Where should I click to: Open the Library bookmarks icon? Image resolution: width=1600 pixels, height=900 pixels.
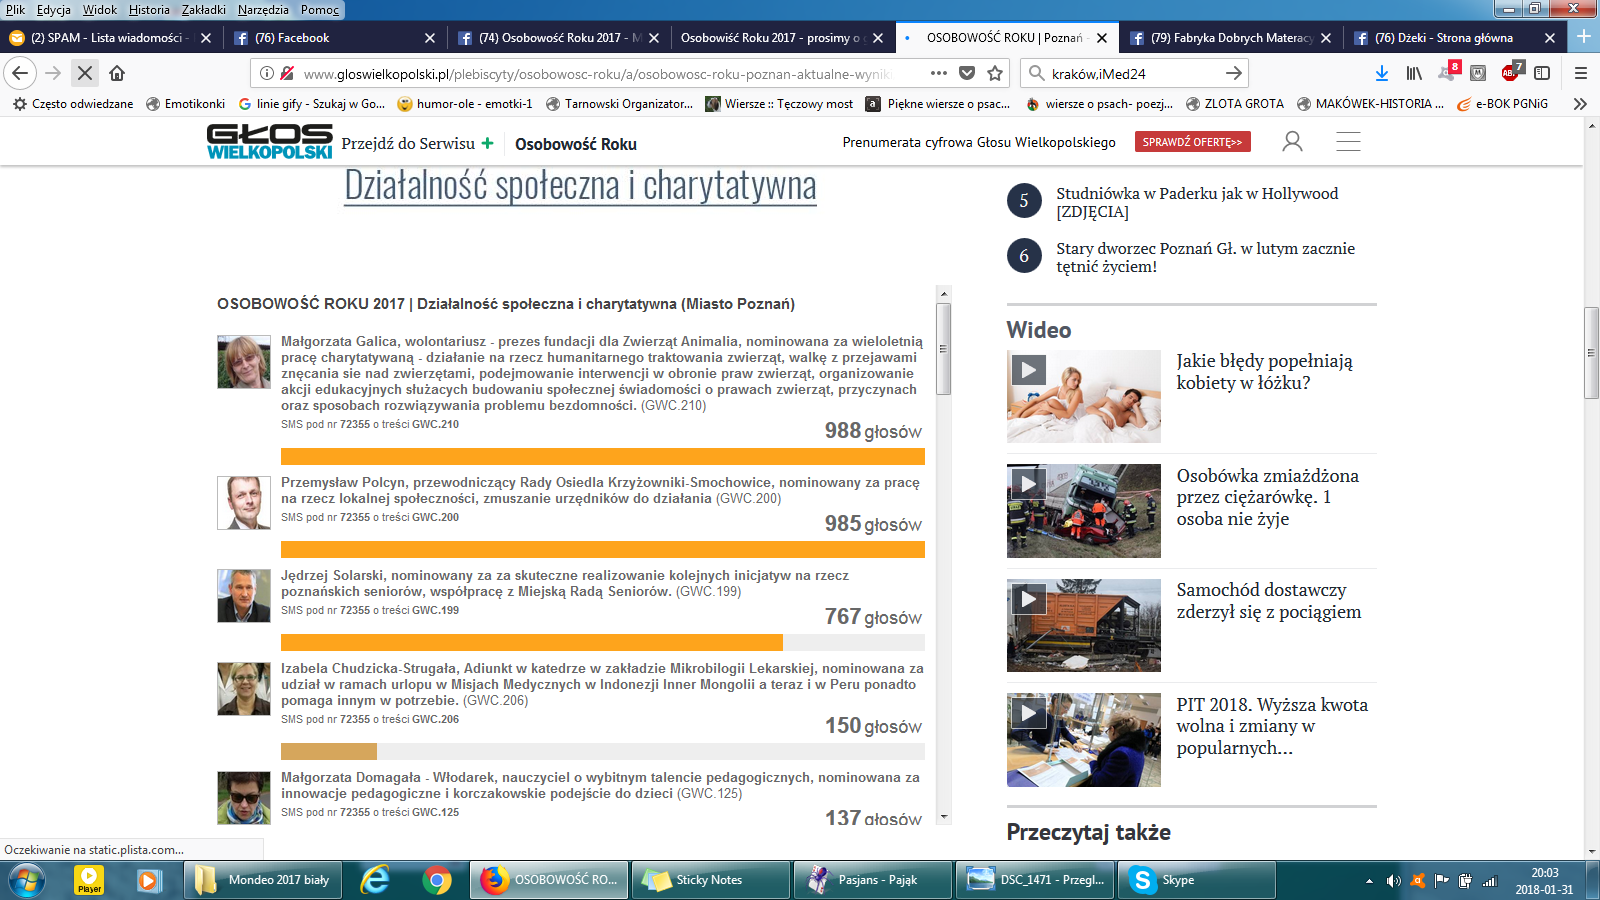1414,73
